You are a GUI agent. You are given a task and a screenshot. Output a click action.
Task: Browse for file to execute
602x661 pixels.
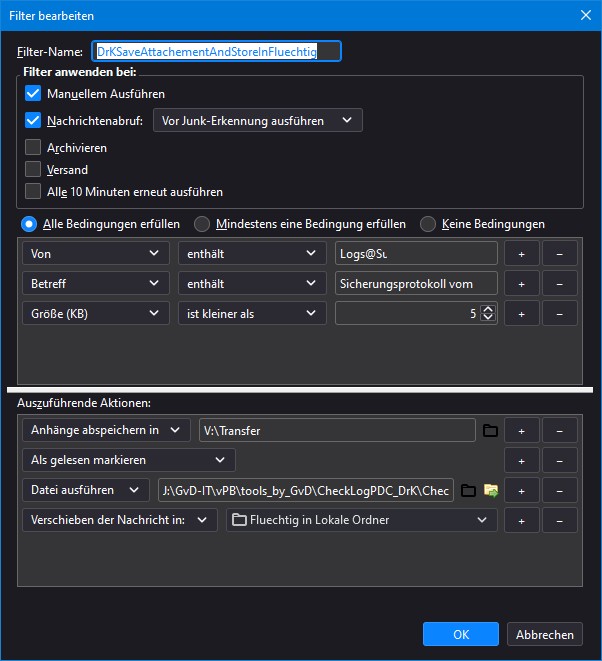(468, 490)
